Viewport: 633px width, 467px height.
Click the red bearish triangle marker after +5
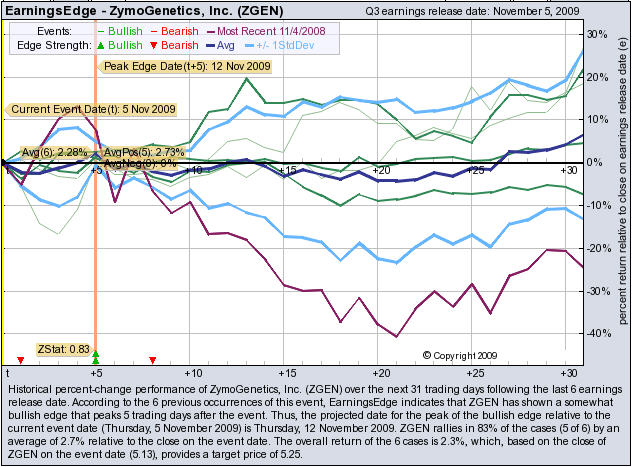click(x=152, y=360)
